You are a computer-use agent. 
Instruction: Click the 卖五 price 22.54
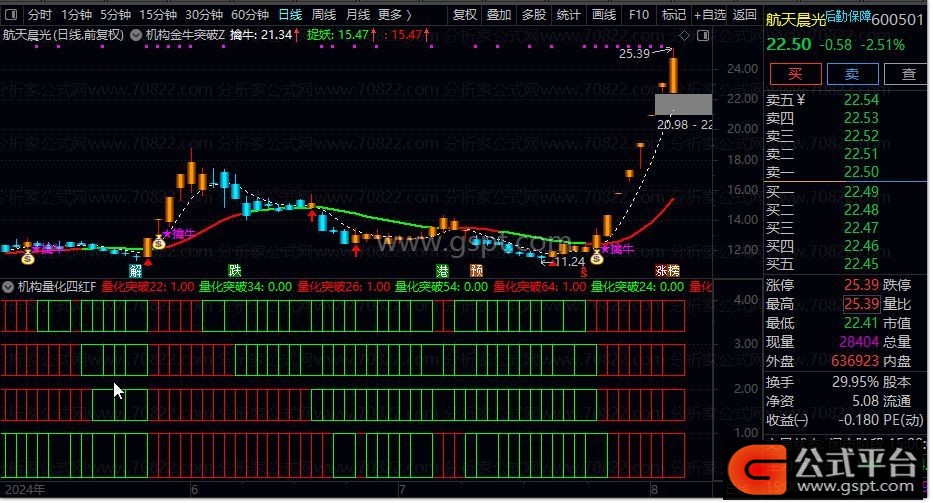[x=861, y=100]
